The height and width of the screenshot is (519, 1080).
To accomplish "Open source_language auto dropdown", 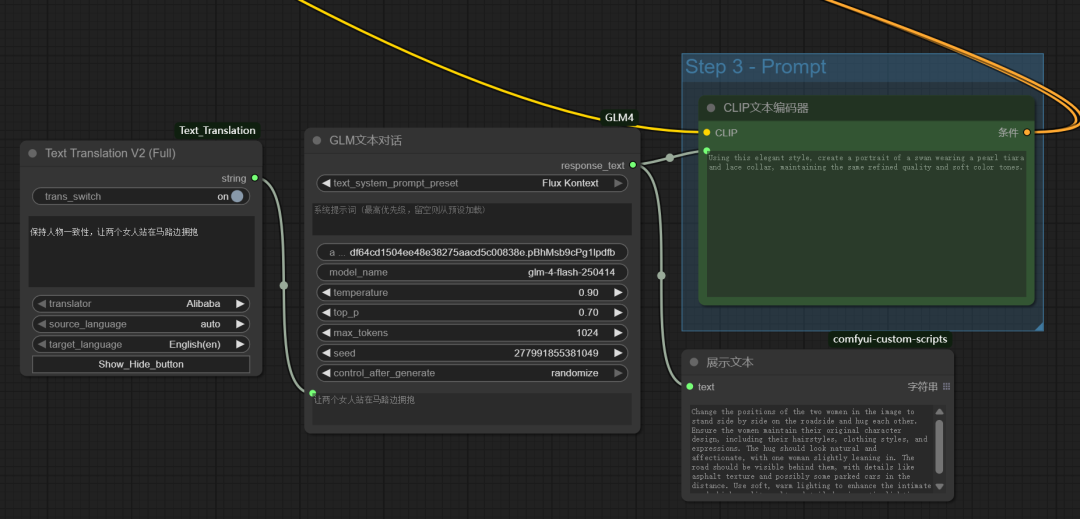I will 141,324.
